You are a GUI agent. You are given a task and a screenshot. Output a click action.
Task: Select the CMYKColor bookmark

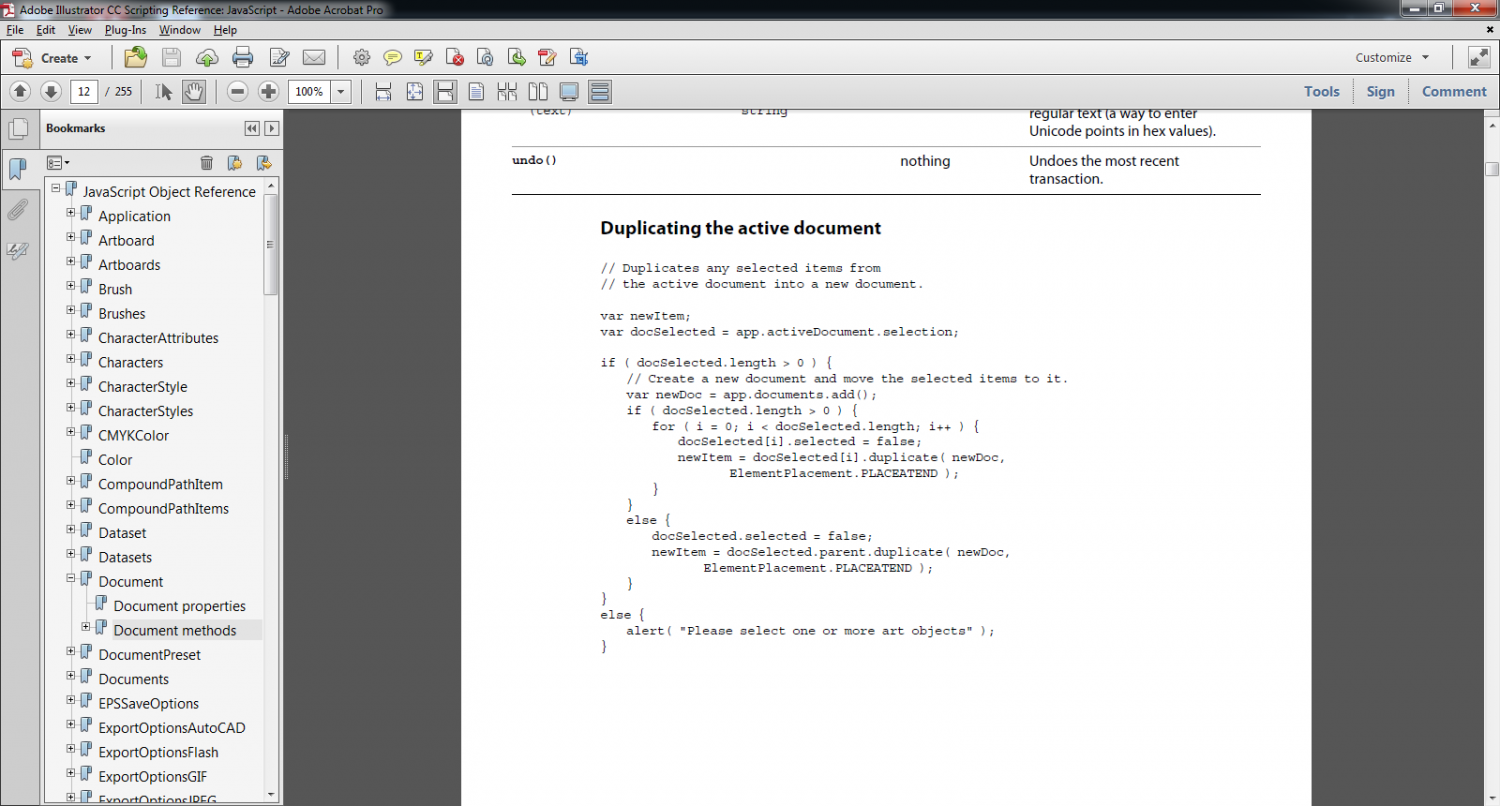pyautogui.click(x=133, y=435)
